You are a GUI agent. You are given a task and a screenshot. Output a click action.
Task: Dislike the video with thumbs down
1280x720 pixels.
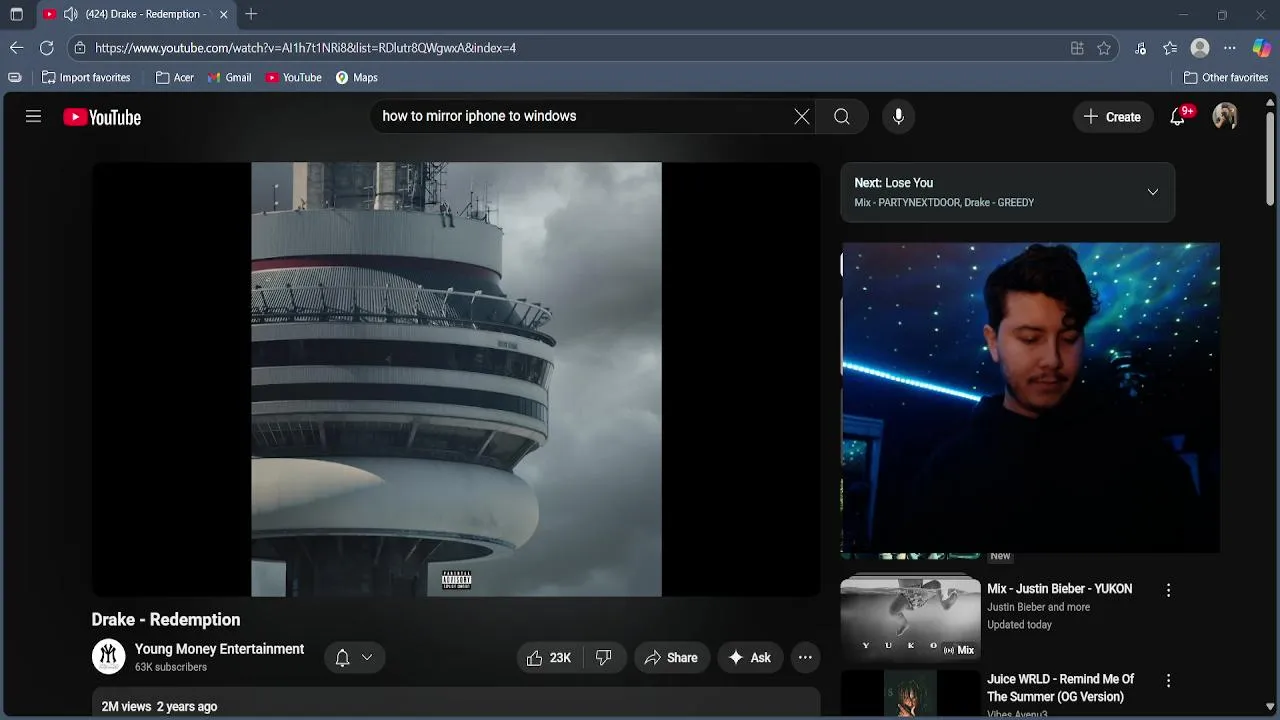(x=604, y=657)
